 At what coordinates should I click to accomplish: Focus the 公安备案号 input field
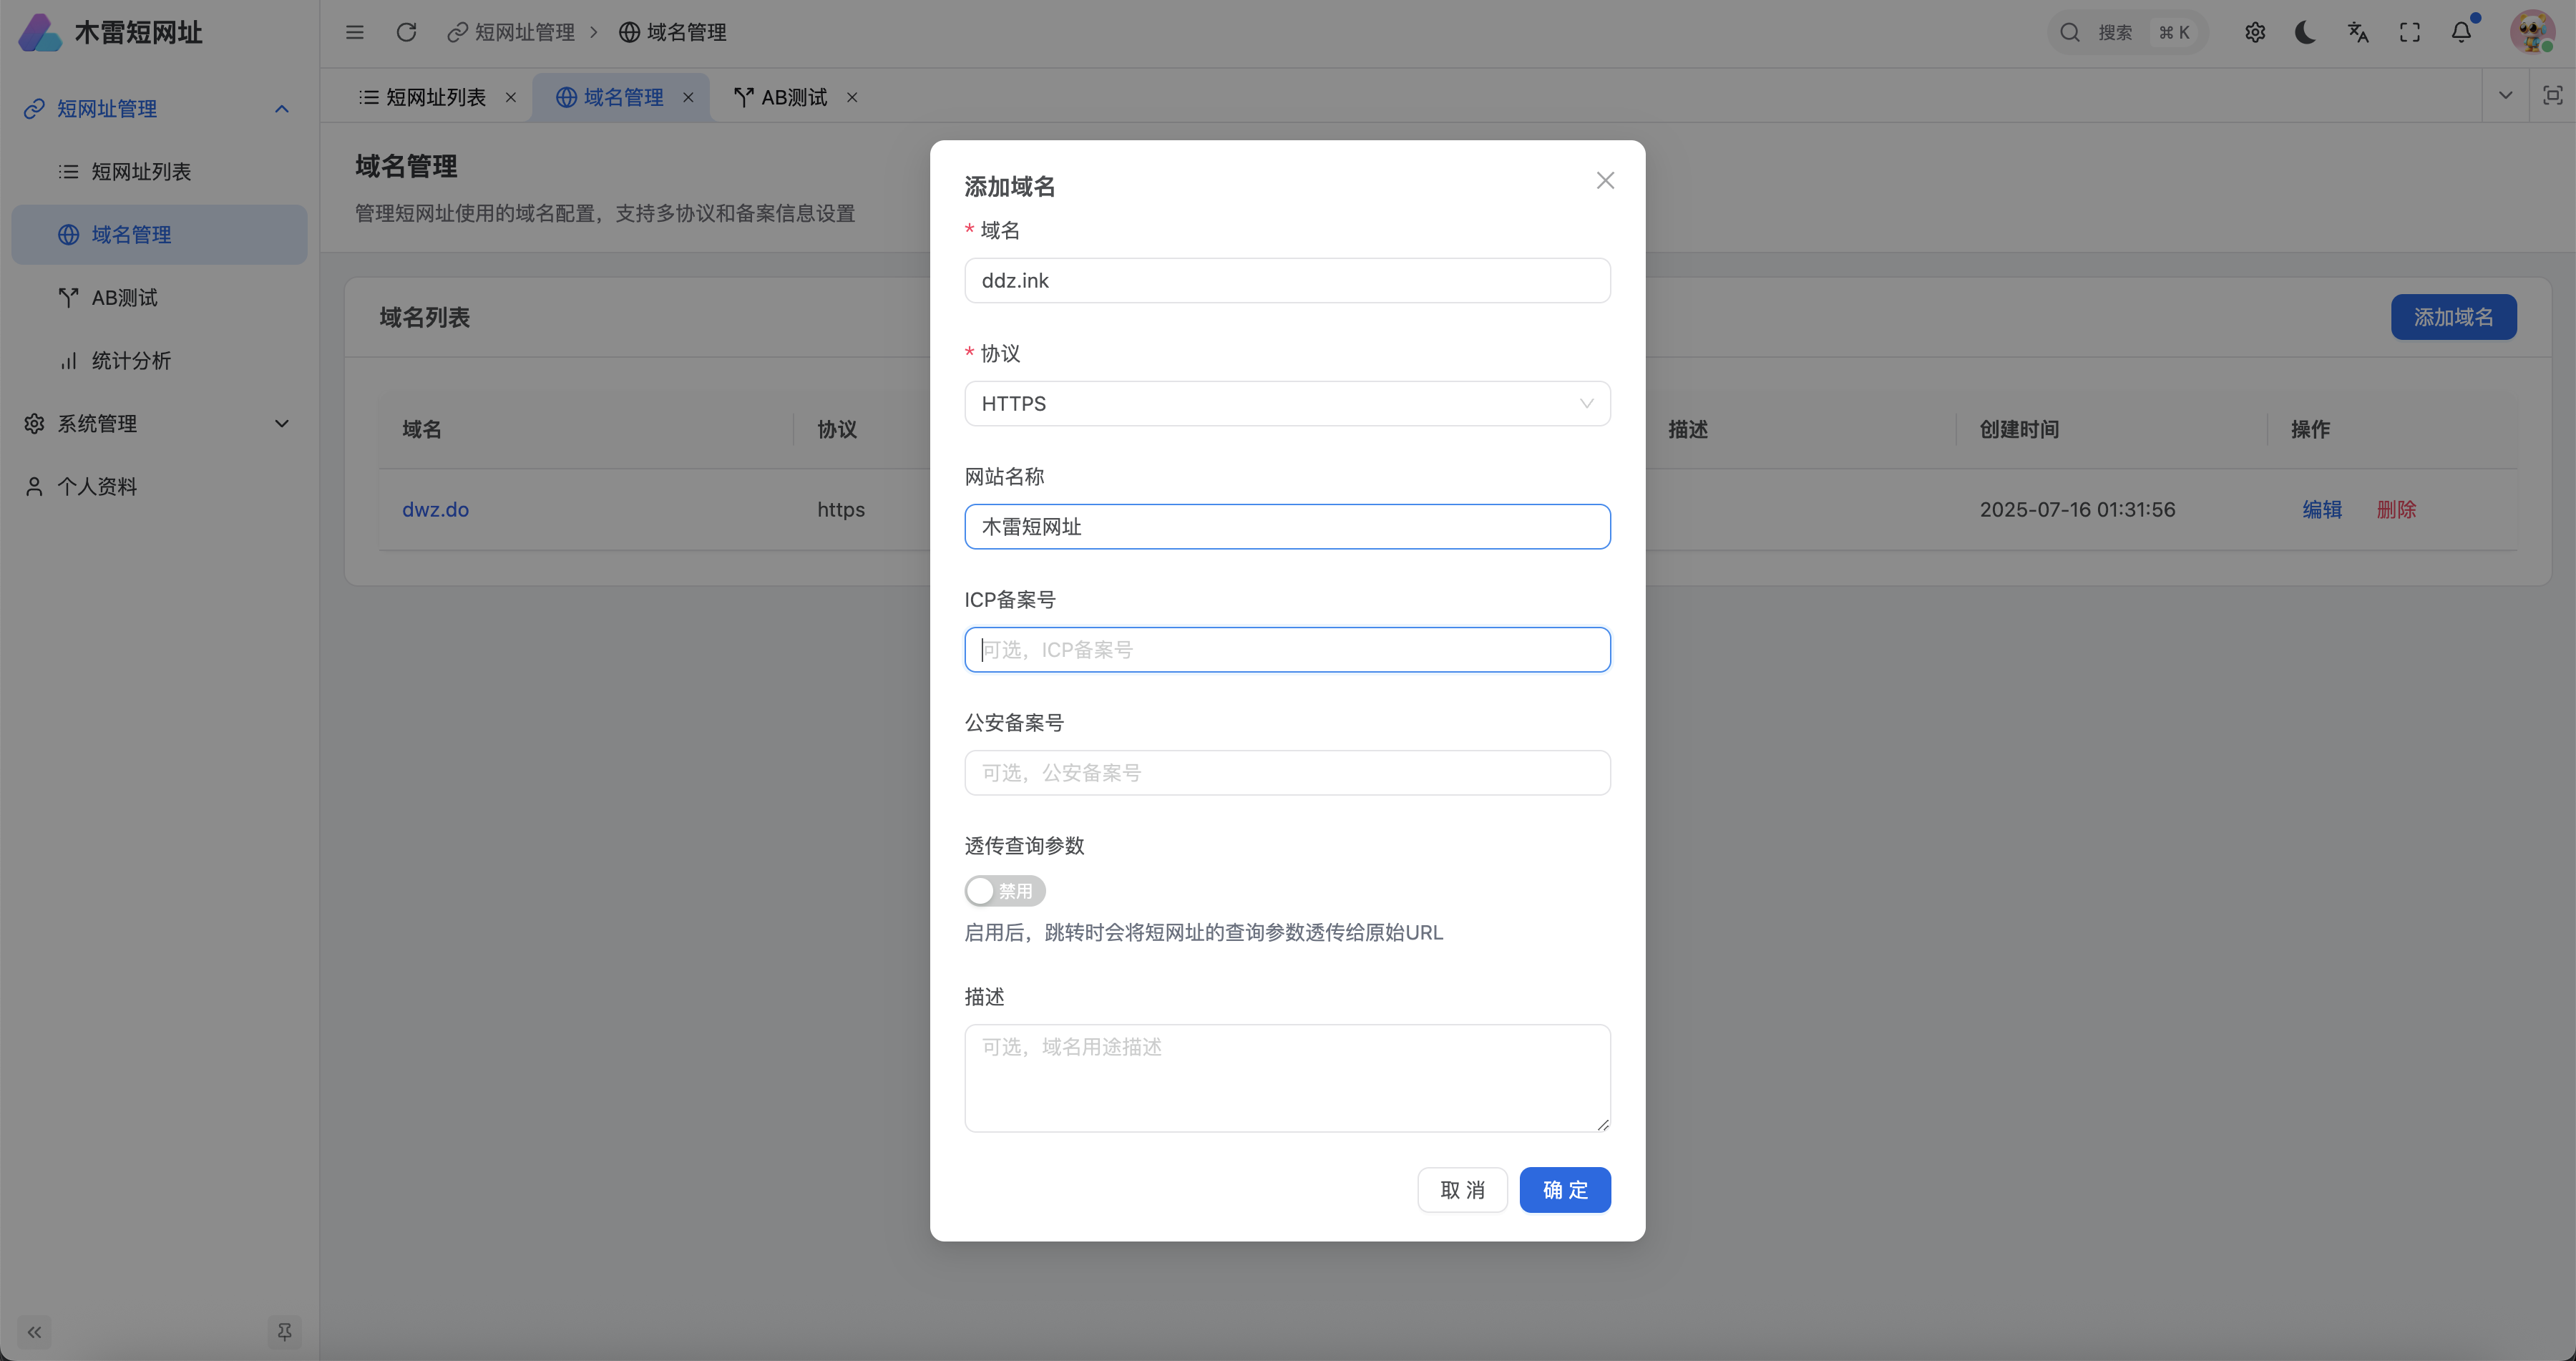tap(1286, 773)
